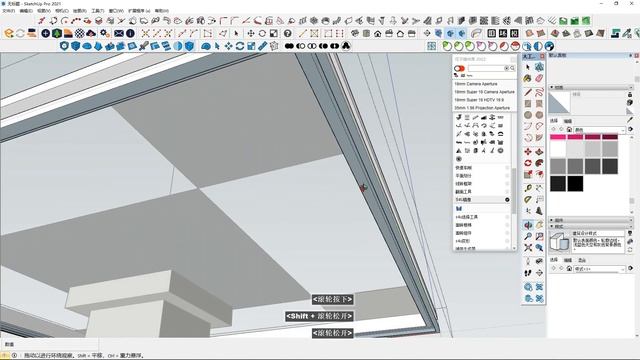This screenshot has width=640, height=360.
Task: Clear the plugin search field
Action: tap(507, 68)
